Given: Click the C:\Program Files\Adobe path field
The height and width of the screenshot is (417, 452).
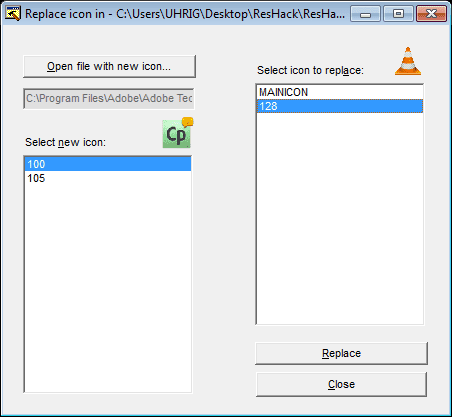Looking at the screenshot, I should point(109,98).
